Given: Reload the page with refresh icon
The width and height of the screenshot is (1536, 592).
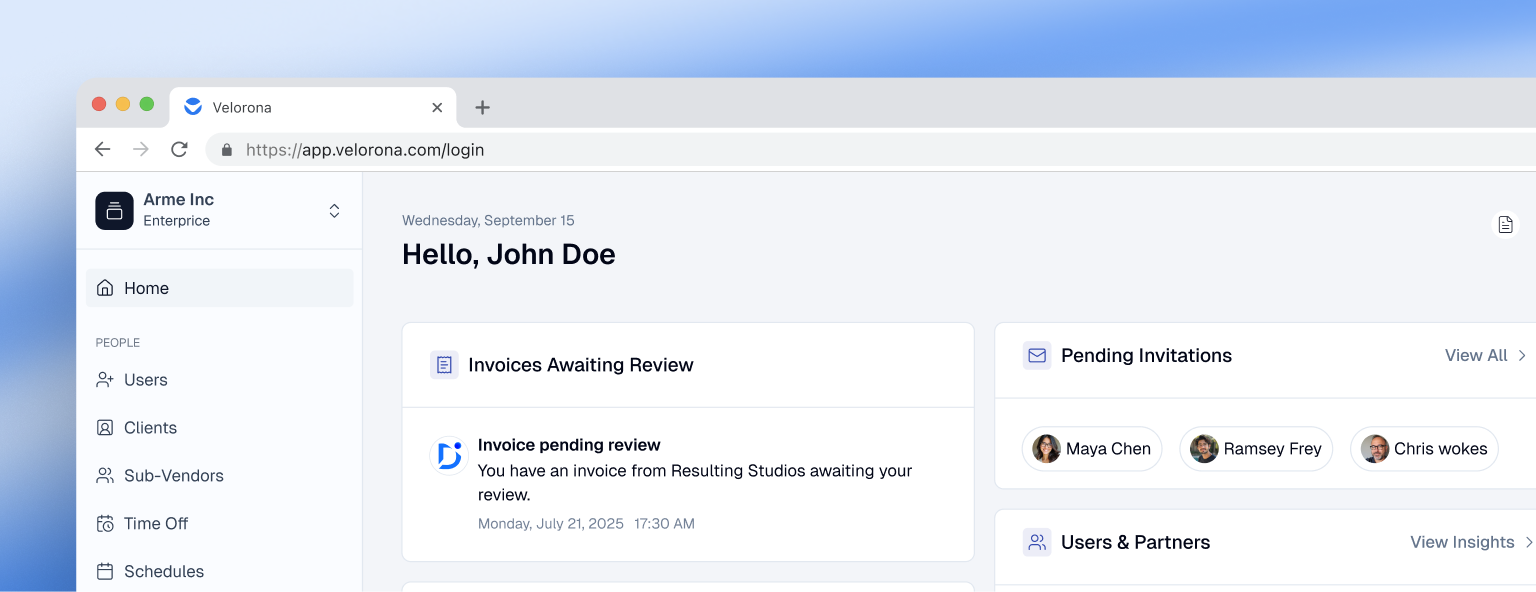Looking at the screenshot, I should click(x=179, y=149).
